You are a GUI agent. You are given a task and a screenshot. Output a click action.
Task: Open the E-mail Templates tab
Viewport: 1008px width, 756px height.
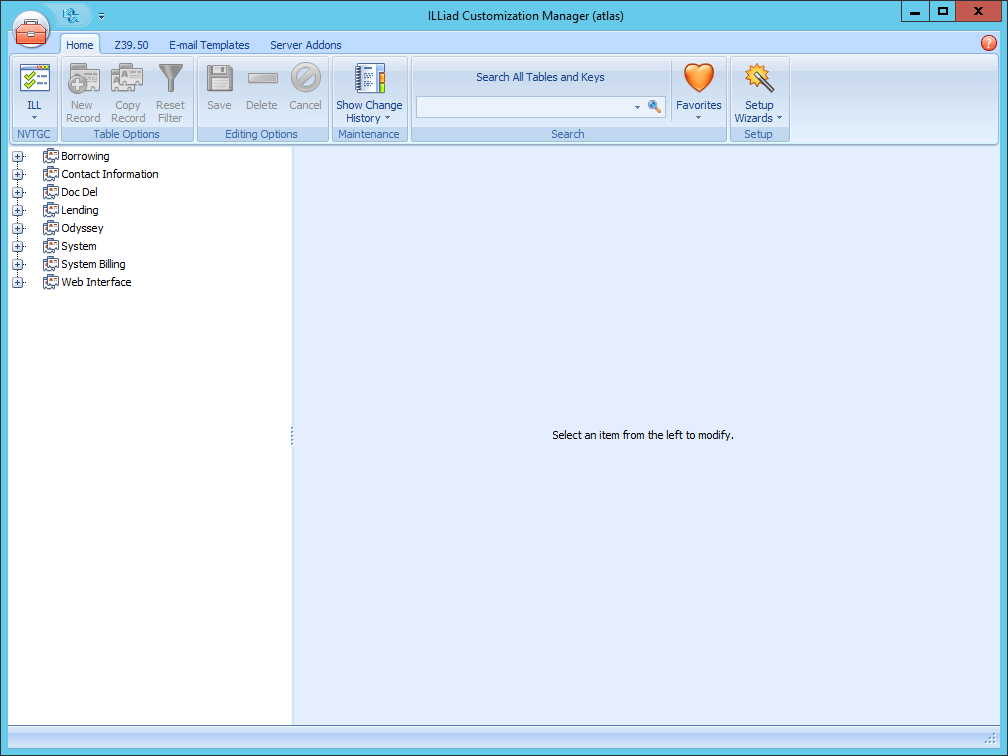[x=209, y=45]
